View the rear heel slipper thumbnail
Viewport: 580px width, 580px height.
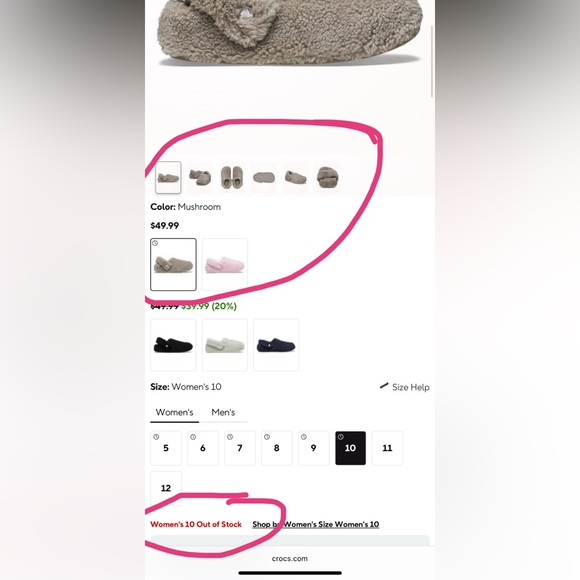coord(328,177)
